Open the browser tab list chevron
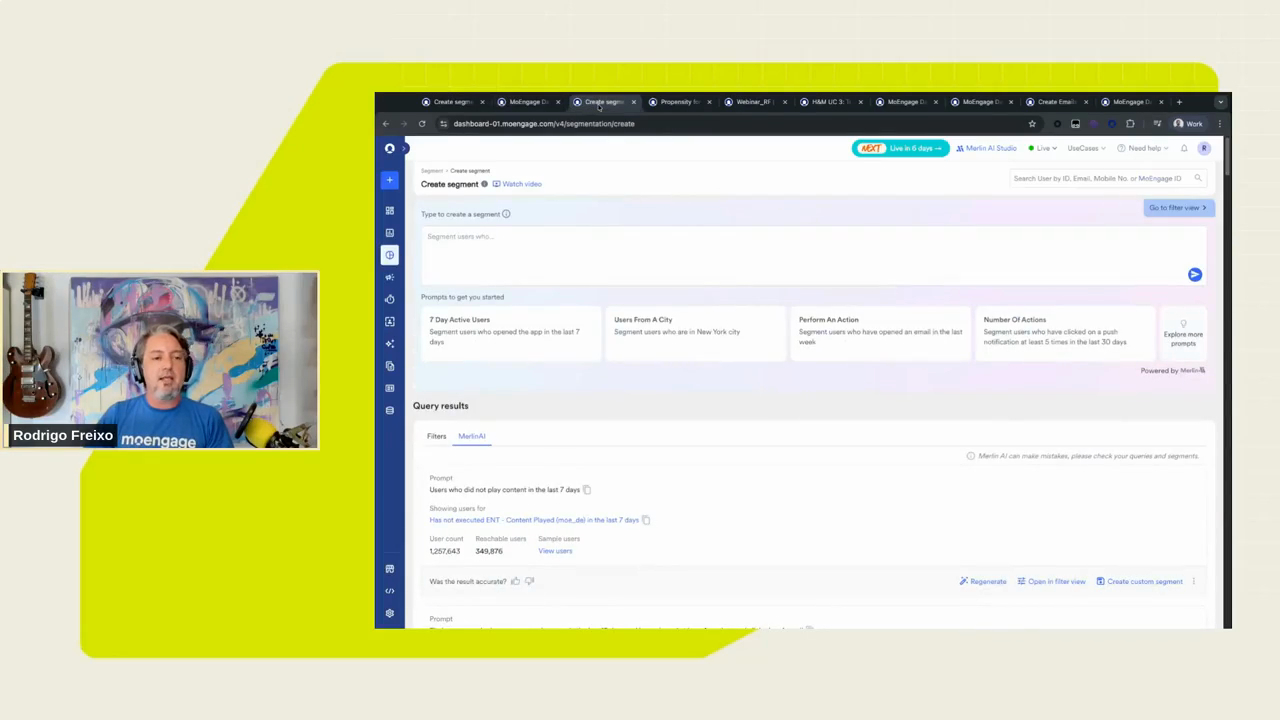The height and width of the screenshot is (720, 1280). (x=1220, y=102)
